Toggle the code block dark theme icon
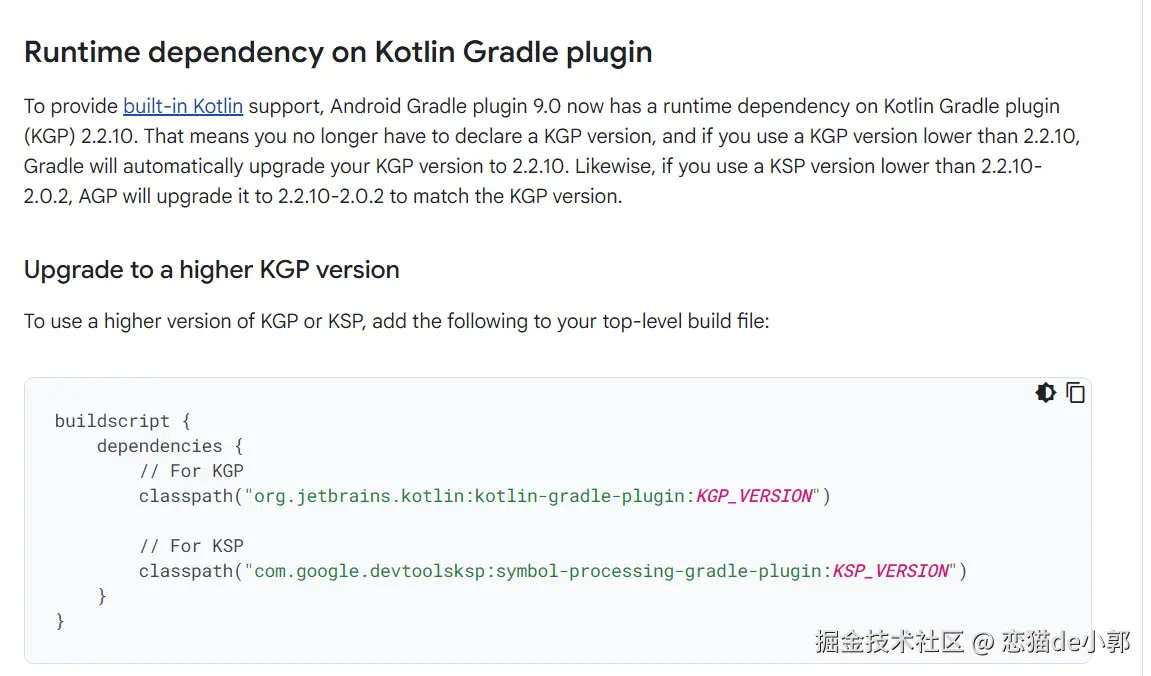 tap(1046, 393)
